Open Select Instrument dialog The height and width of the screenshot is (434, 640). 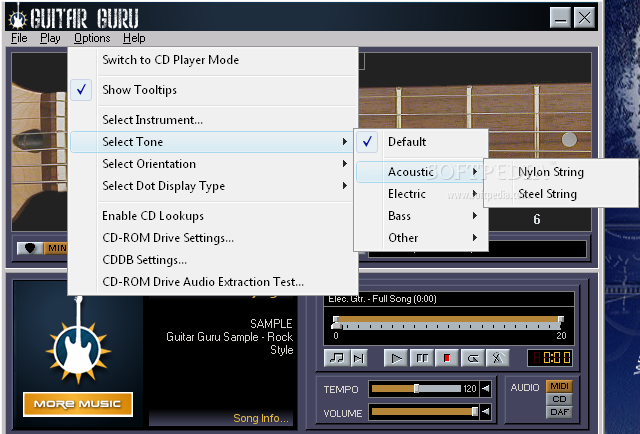212,120
